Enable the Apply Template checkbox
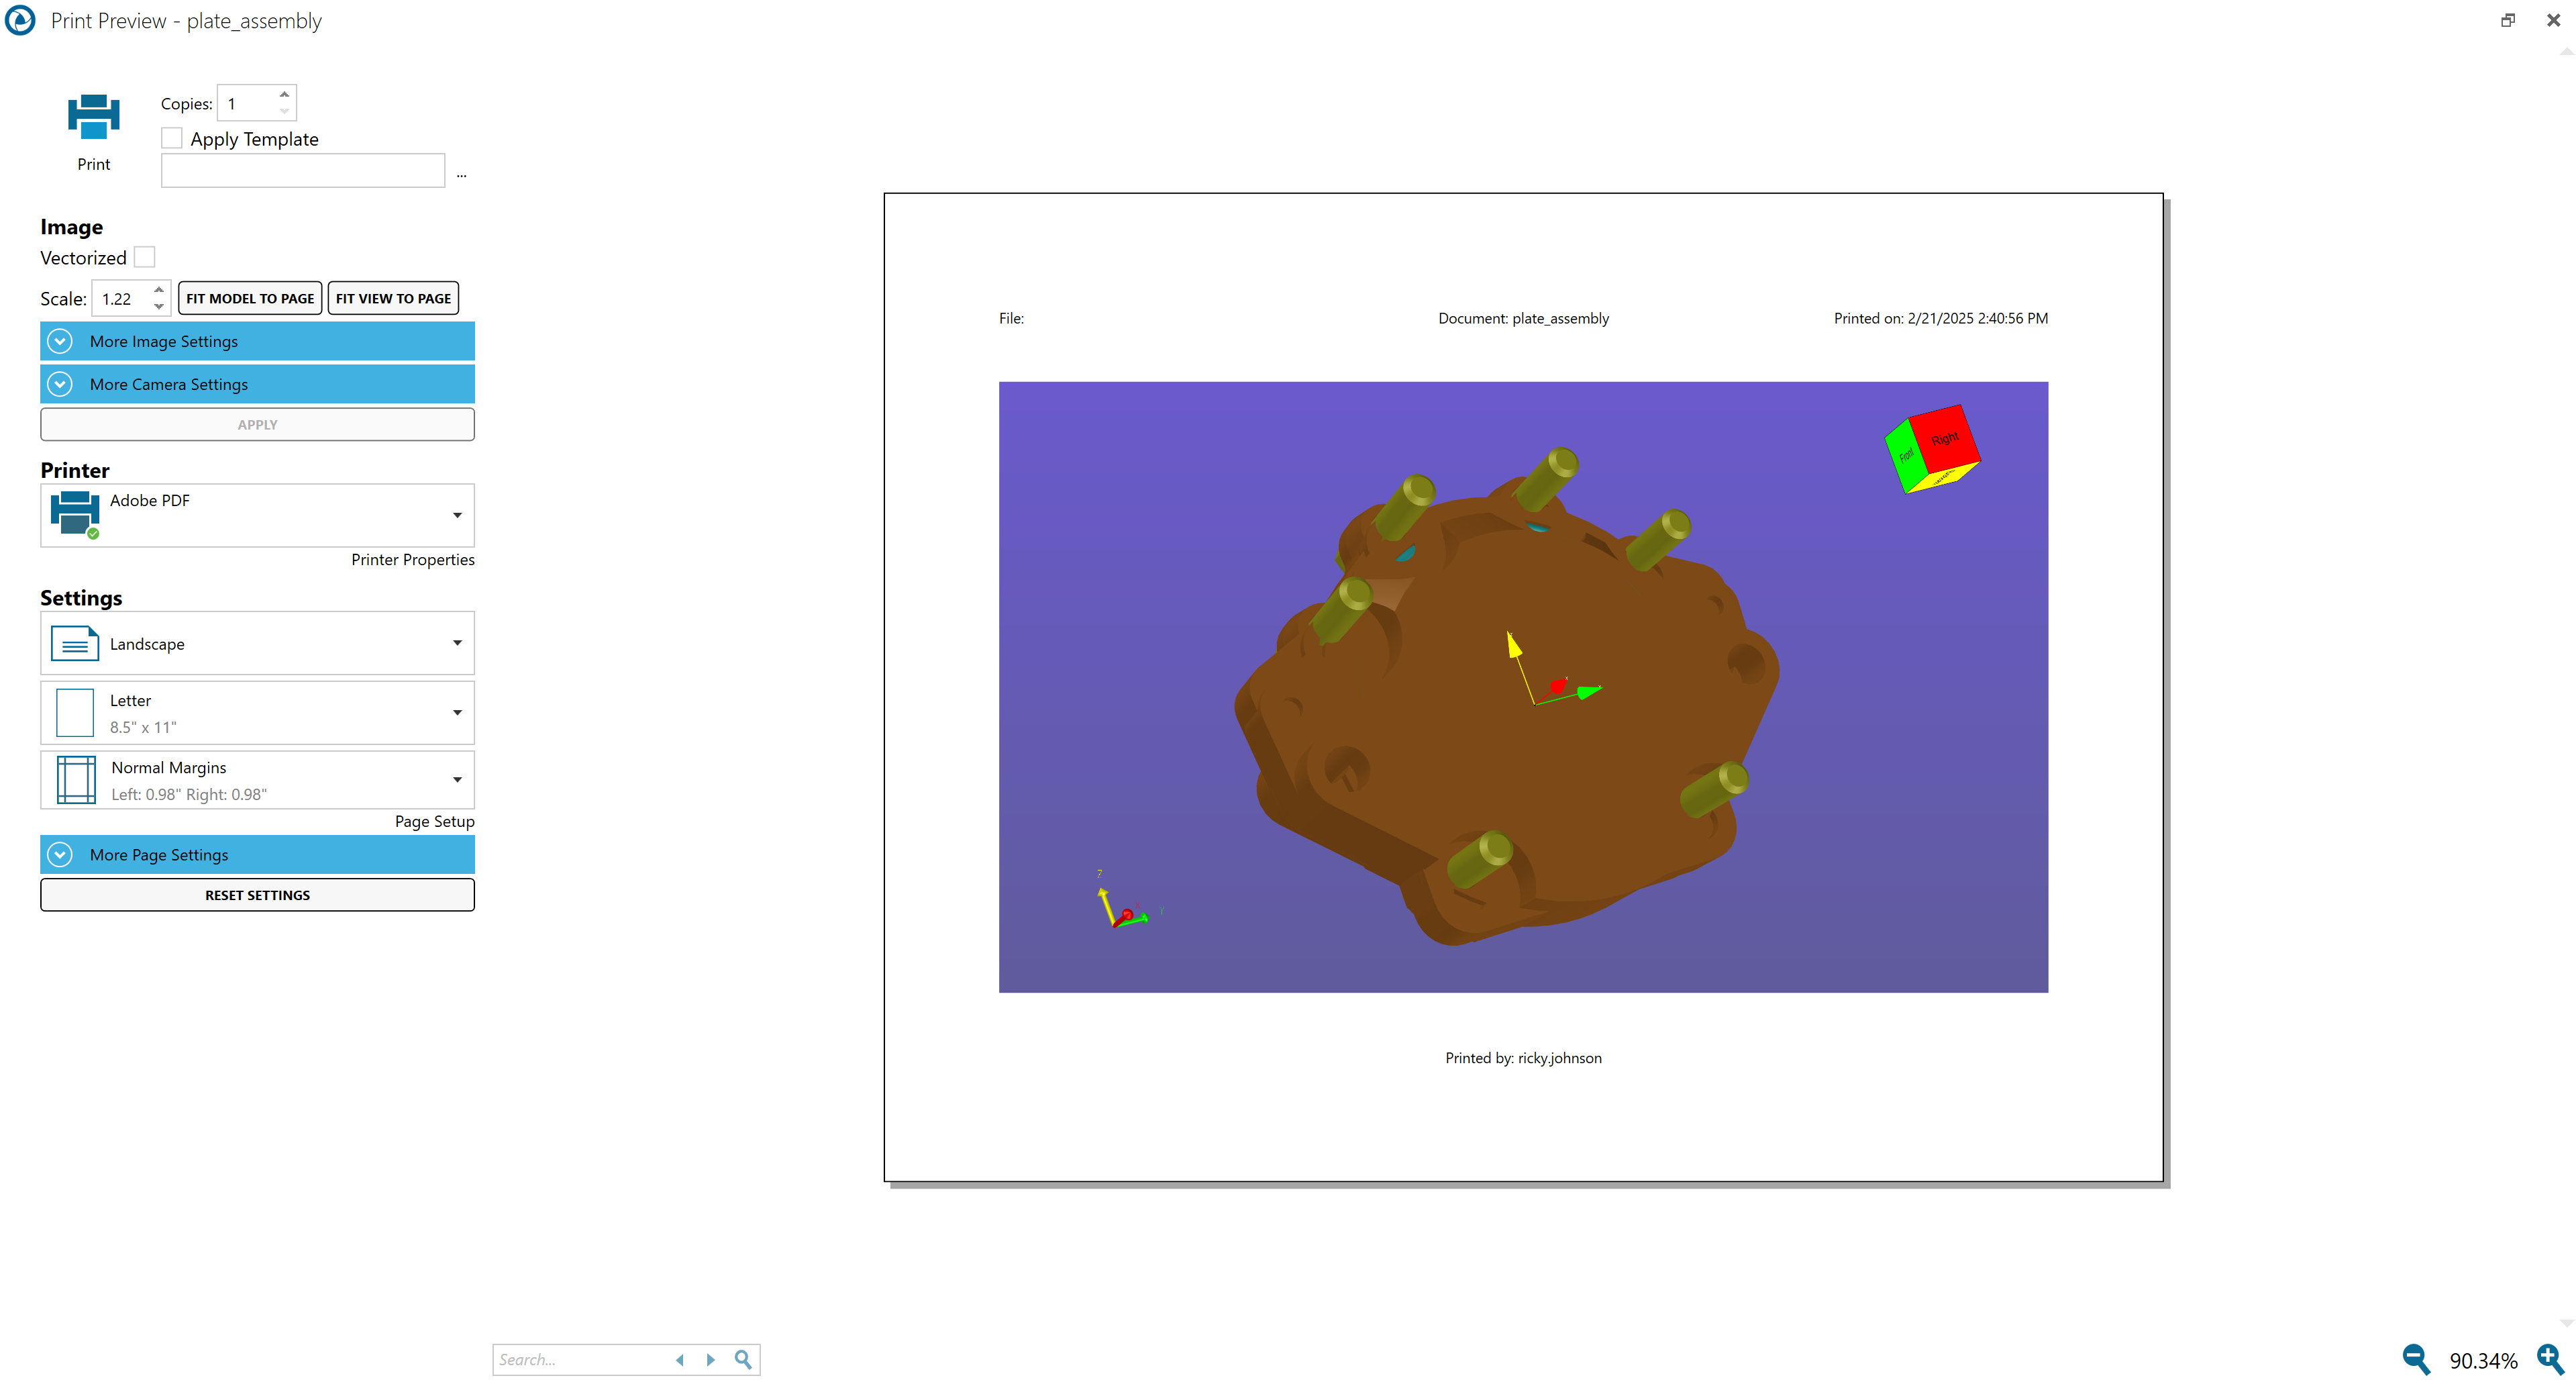The height and width of the screenshot is (1380, 2576). pyautogui.click(x=172, y=138)
